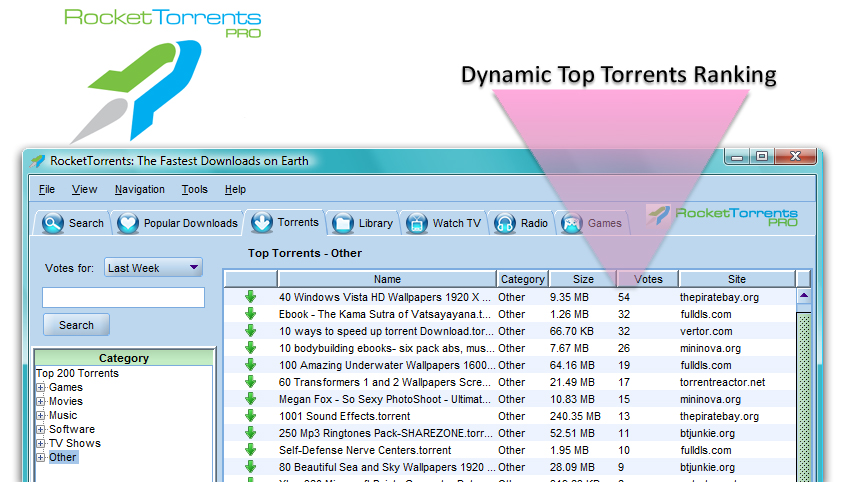Switch to the Games tab

[x=591, y=223]
